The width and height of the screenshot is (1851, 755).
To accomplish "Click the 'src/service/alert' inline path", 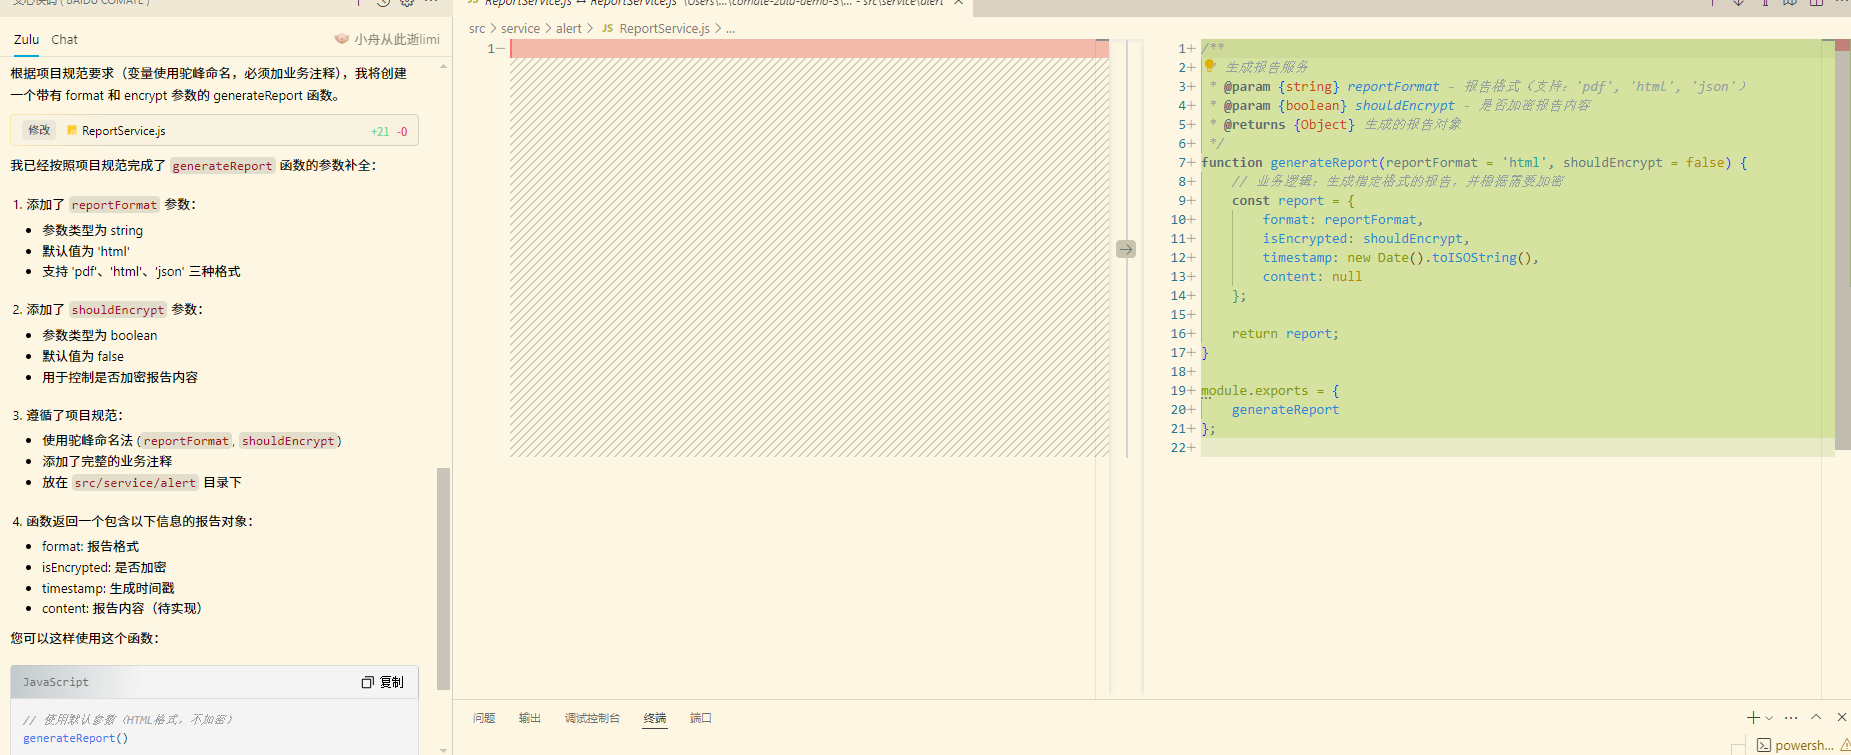I will pyautogui.click(x=135, y=483).
